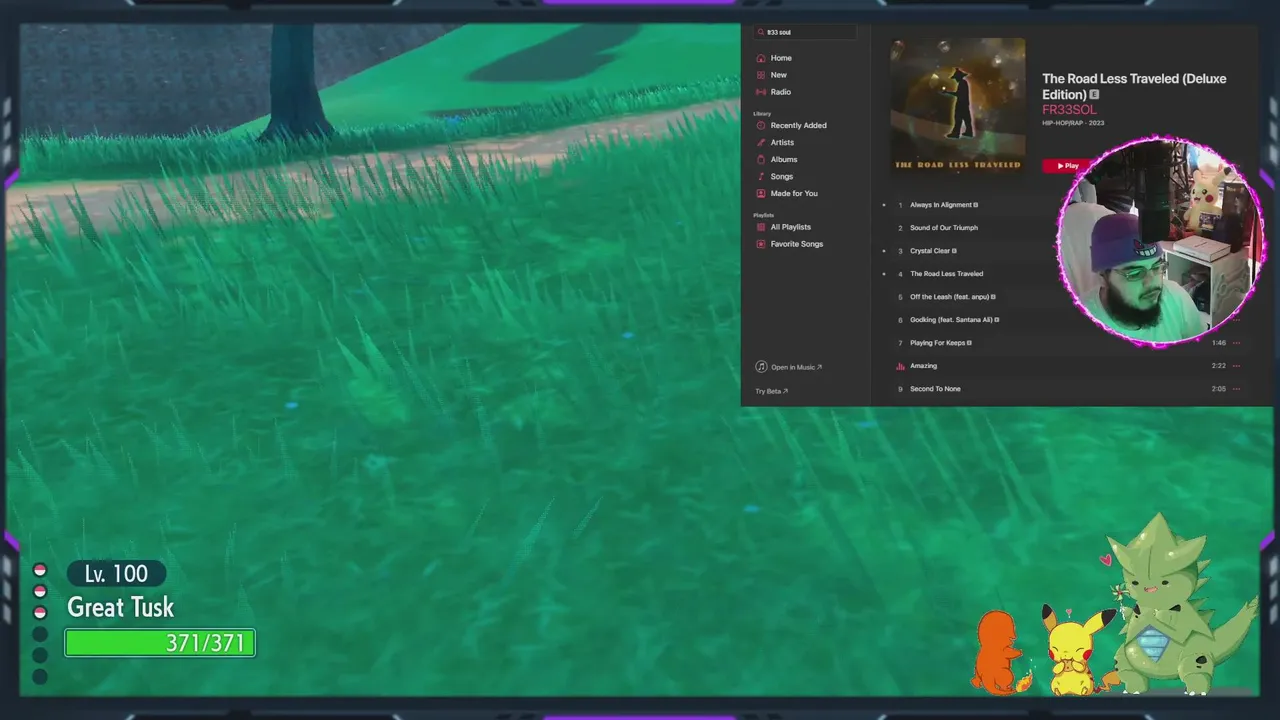Click the Radio broadcast icon
The width and height of the screenshot is (1280, 720).
click(761, 92)
